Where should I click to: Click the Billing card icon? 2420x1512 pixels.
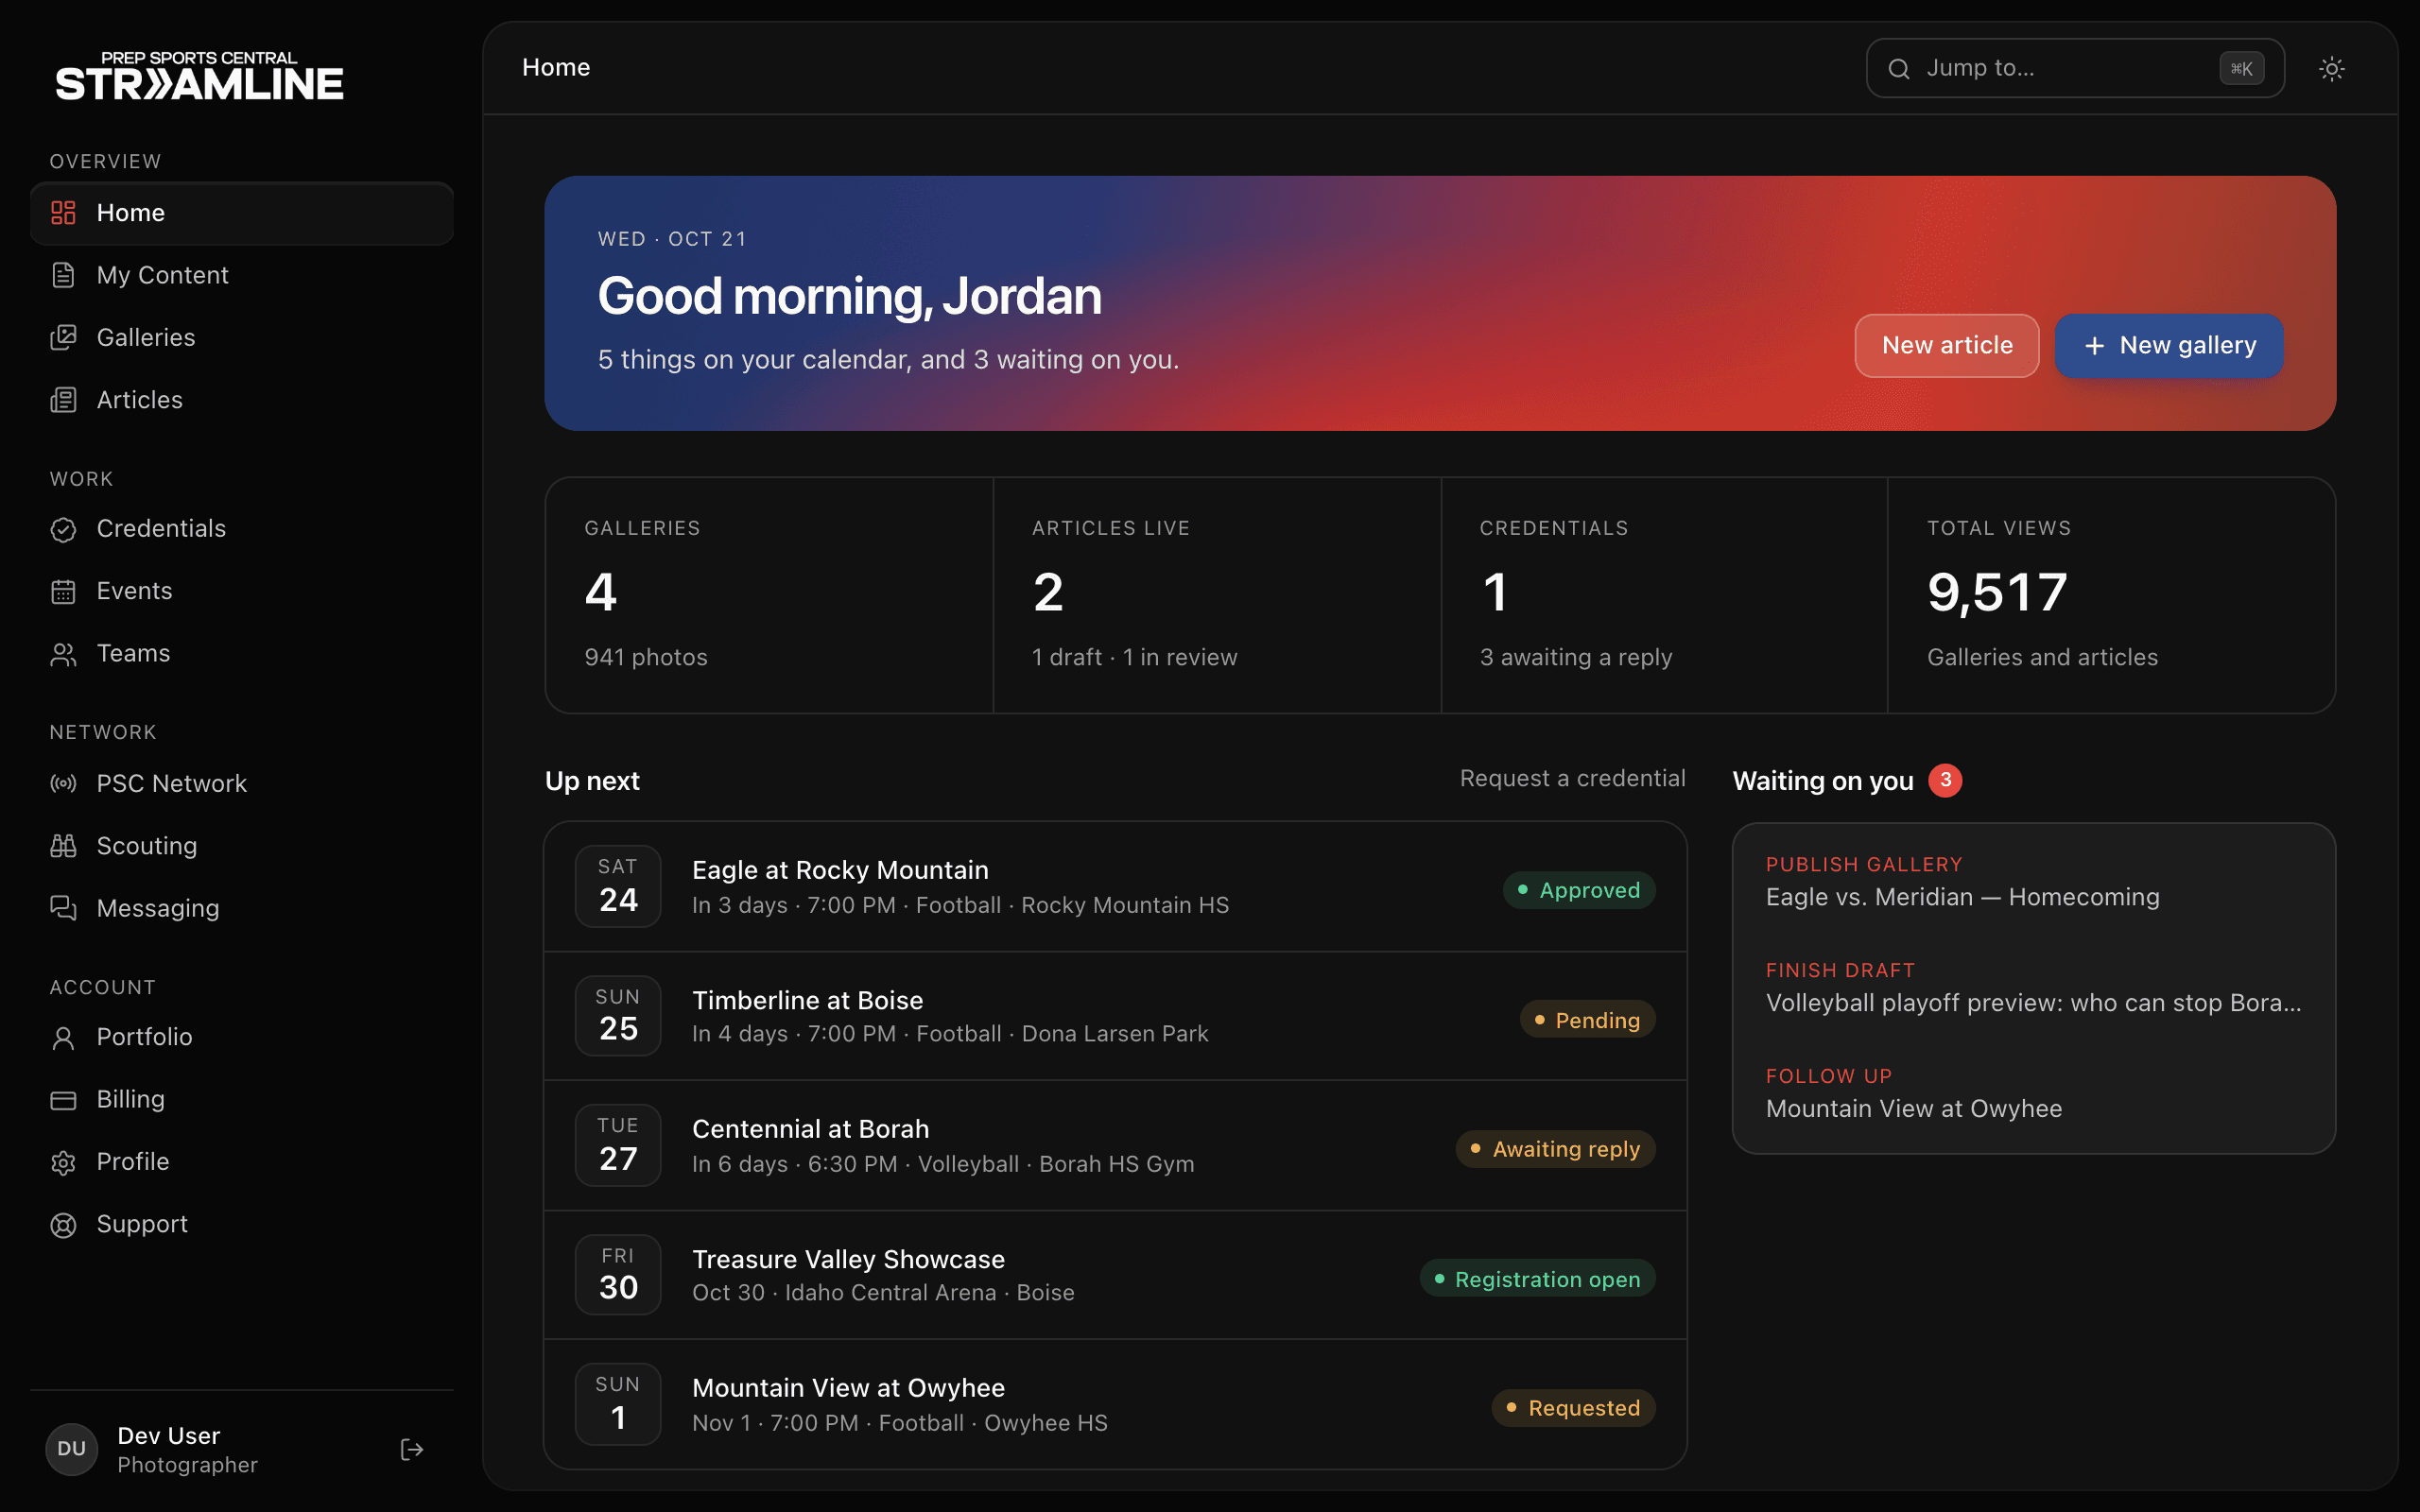pos(63,1100)
